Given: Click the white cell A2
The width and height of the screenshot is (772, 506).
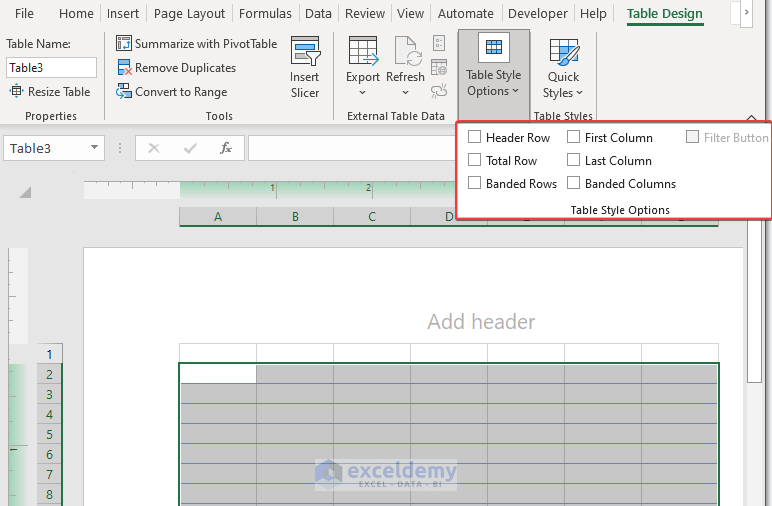Looking at the screenshot, I should tap(218, 374).
